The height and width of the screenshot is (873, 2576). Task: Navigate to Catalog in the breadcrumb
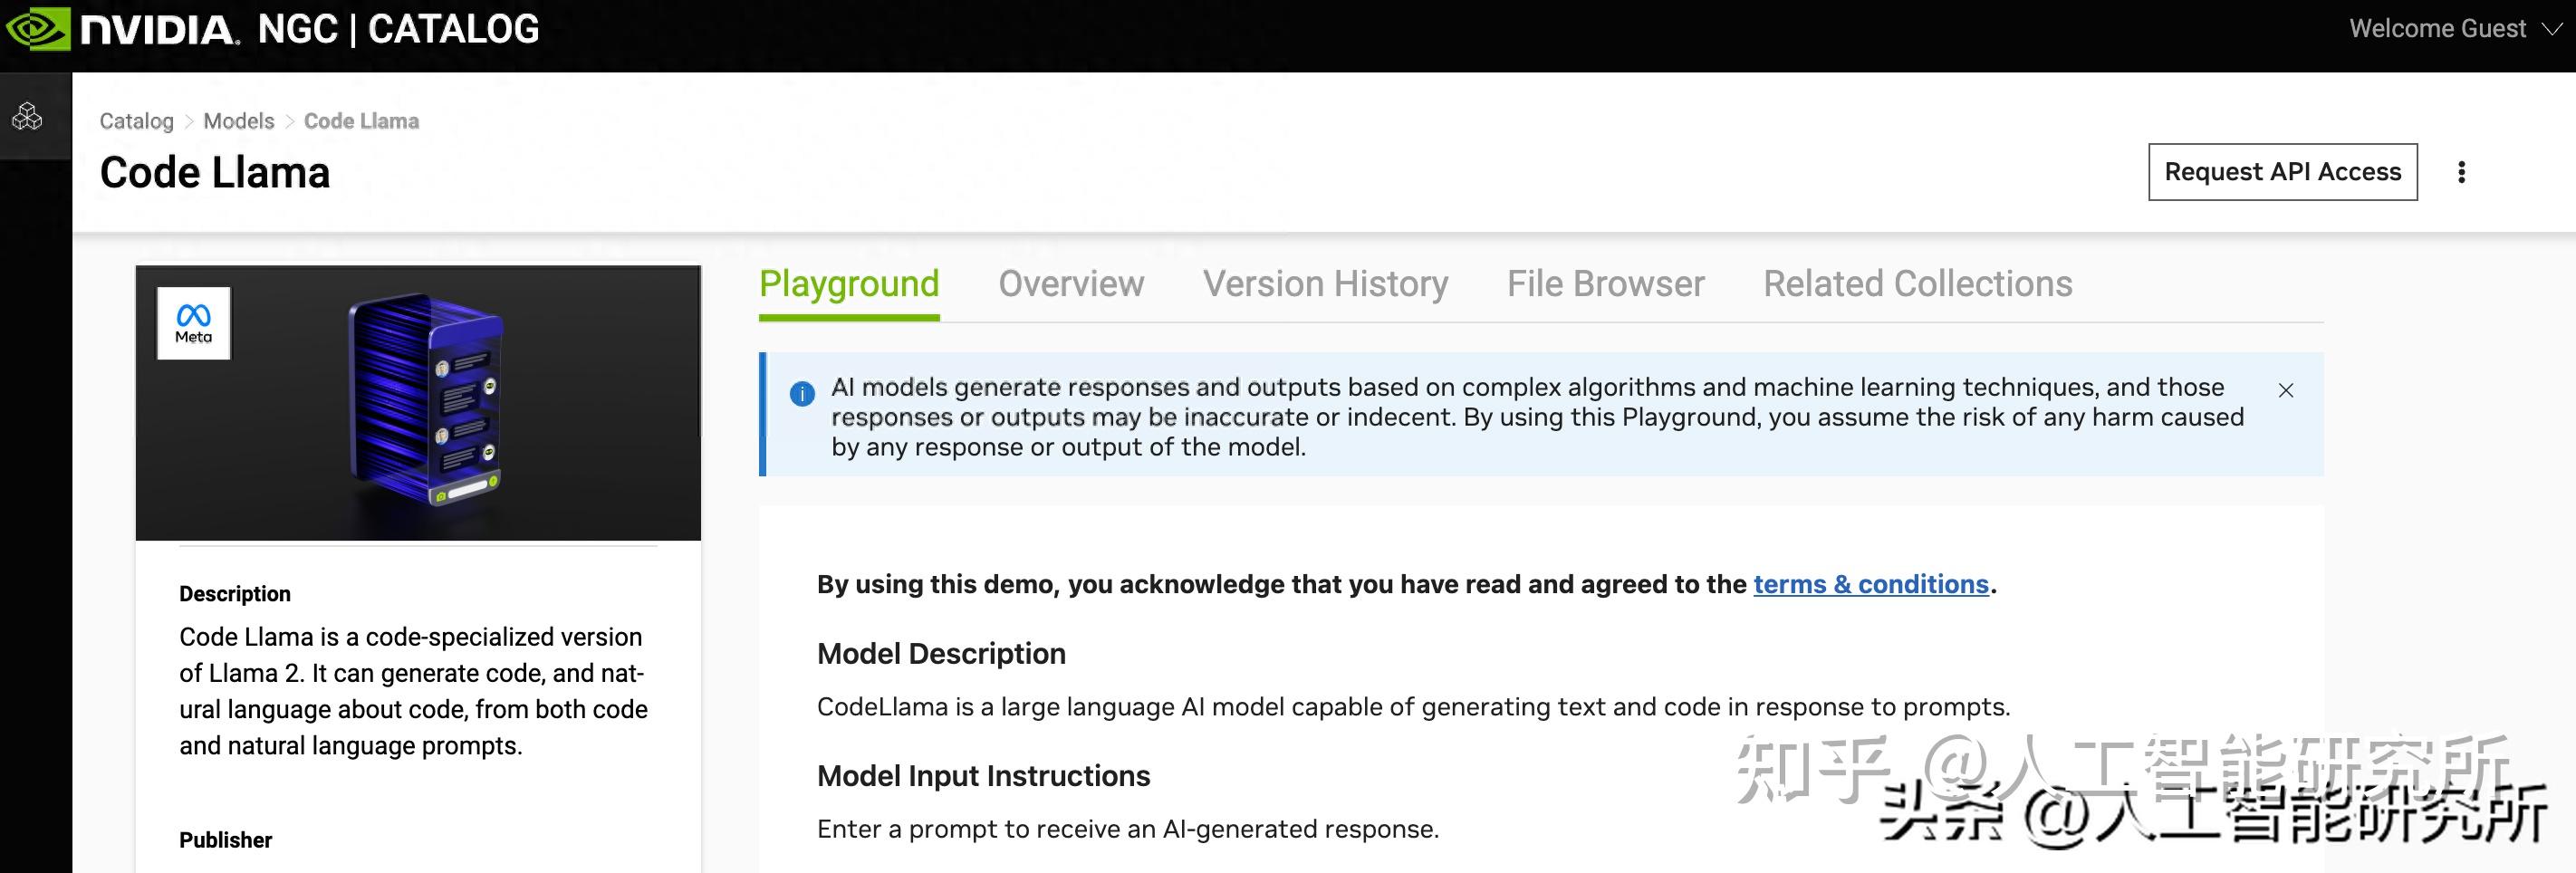(136, 121)
